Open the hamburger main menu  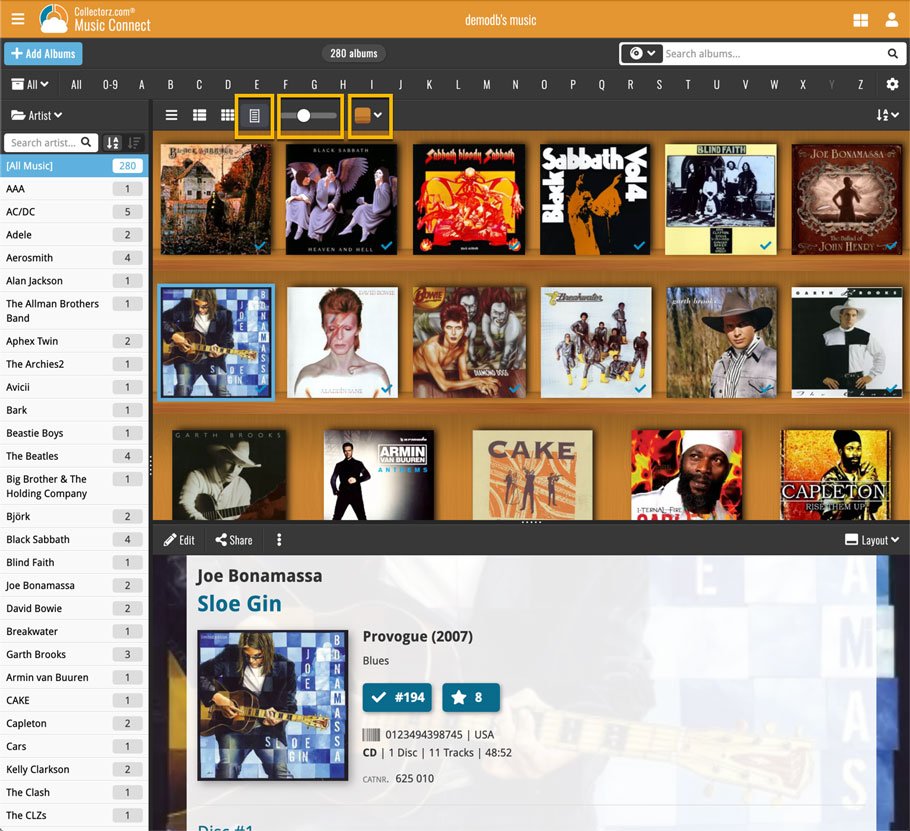(x=18, y=19)
